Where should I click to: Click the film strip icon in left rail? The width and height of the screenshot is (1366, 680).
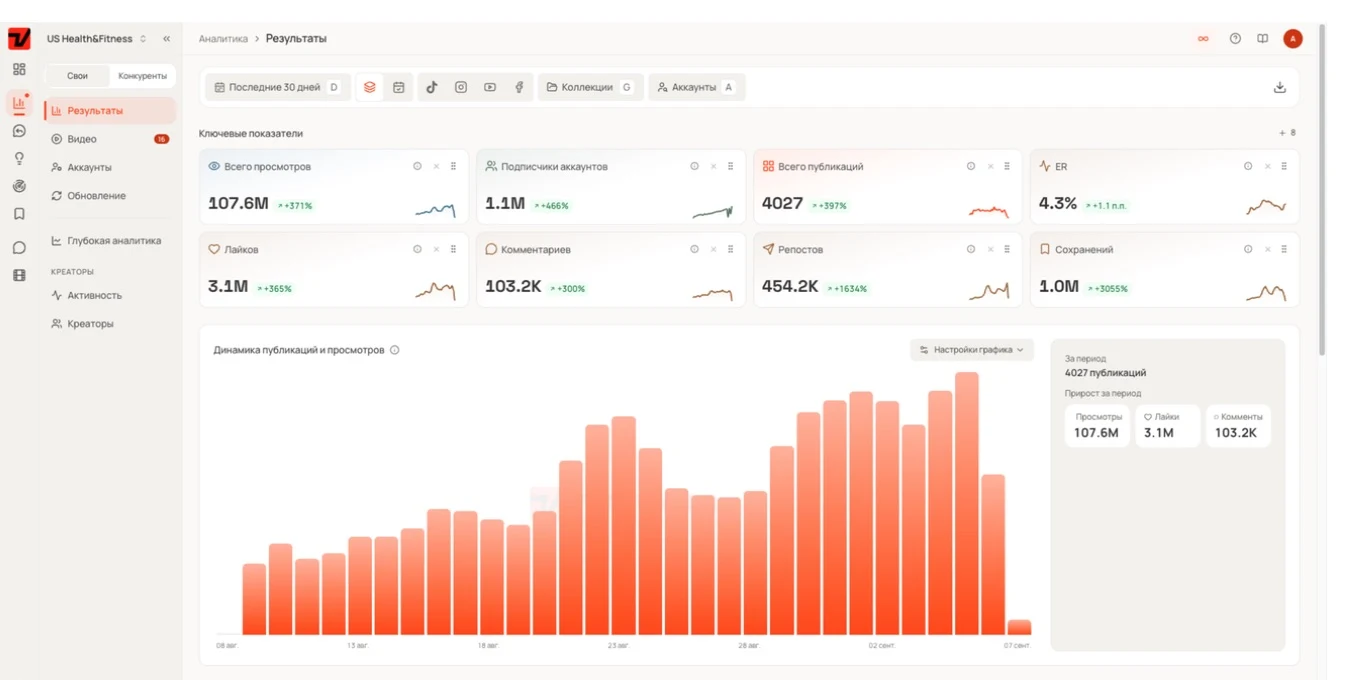19,275
